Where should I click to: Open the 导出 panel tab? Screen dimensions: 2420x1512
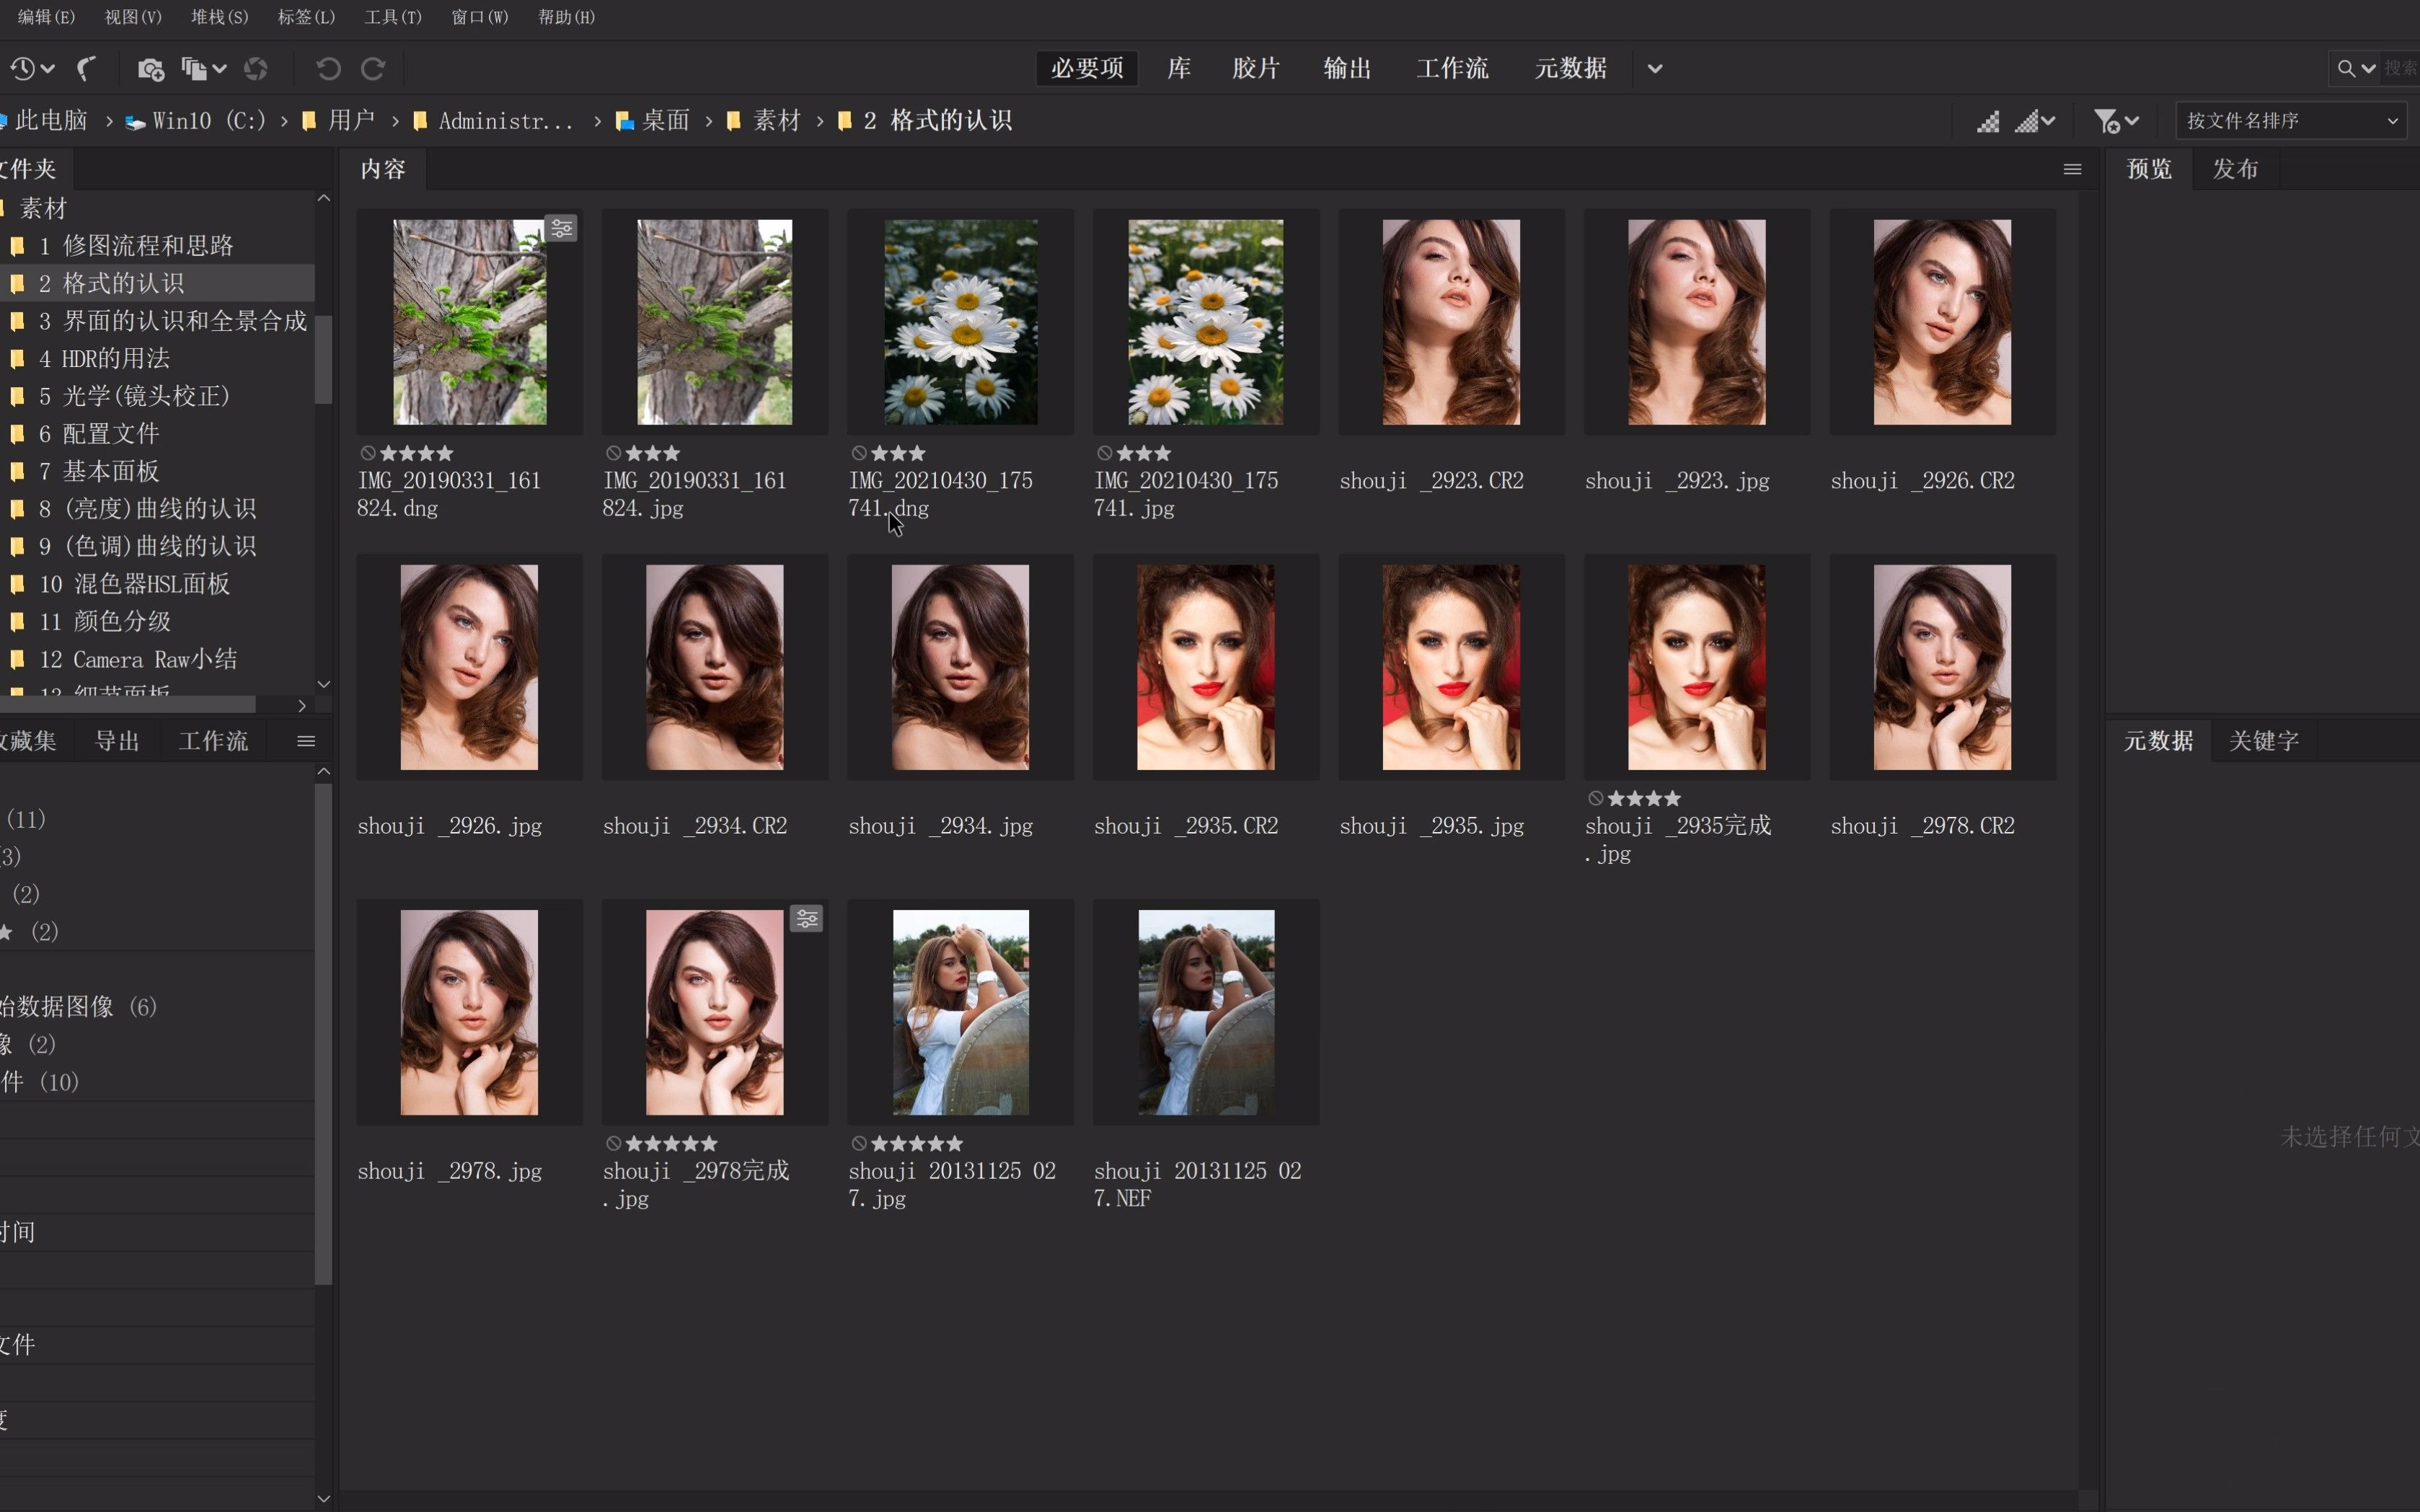click(117, 741)
